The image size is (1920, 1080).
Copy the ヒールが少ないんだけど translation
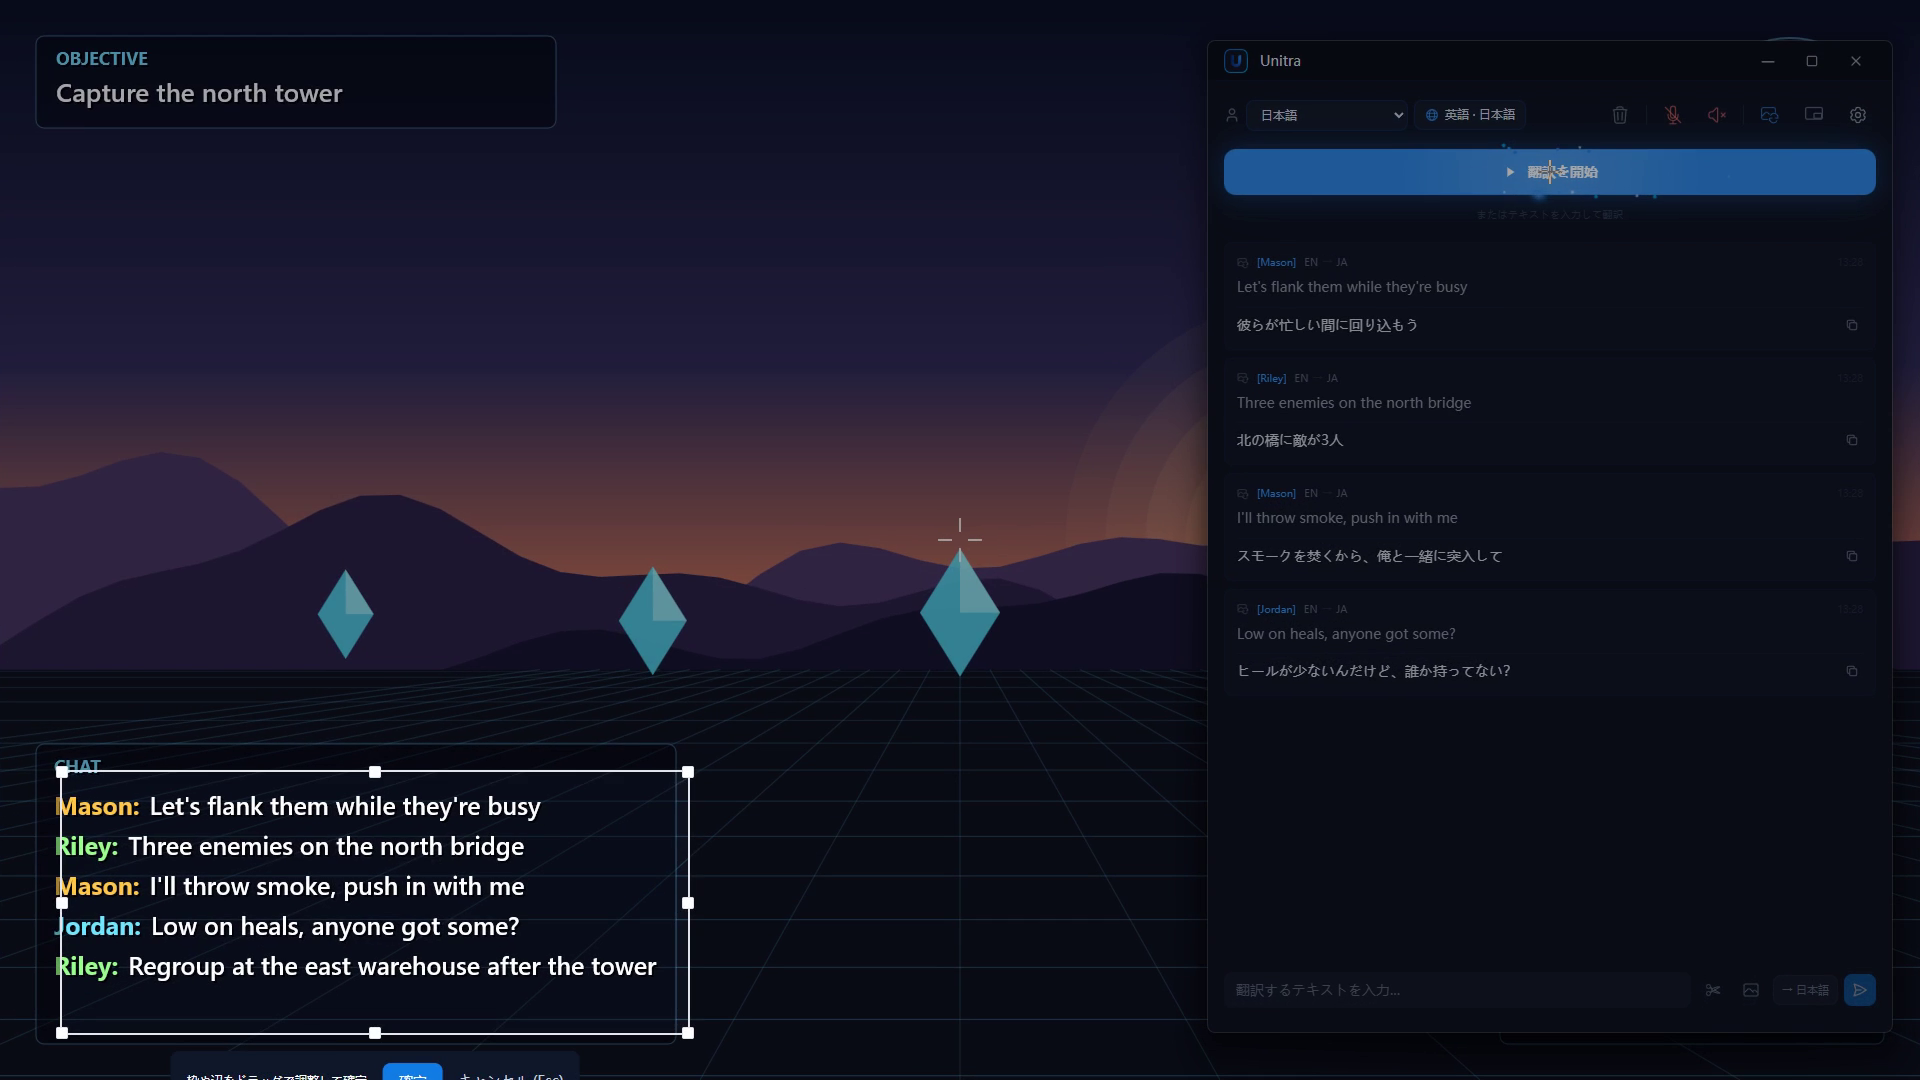1852,671
